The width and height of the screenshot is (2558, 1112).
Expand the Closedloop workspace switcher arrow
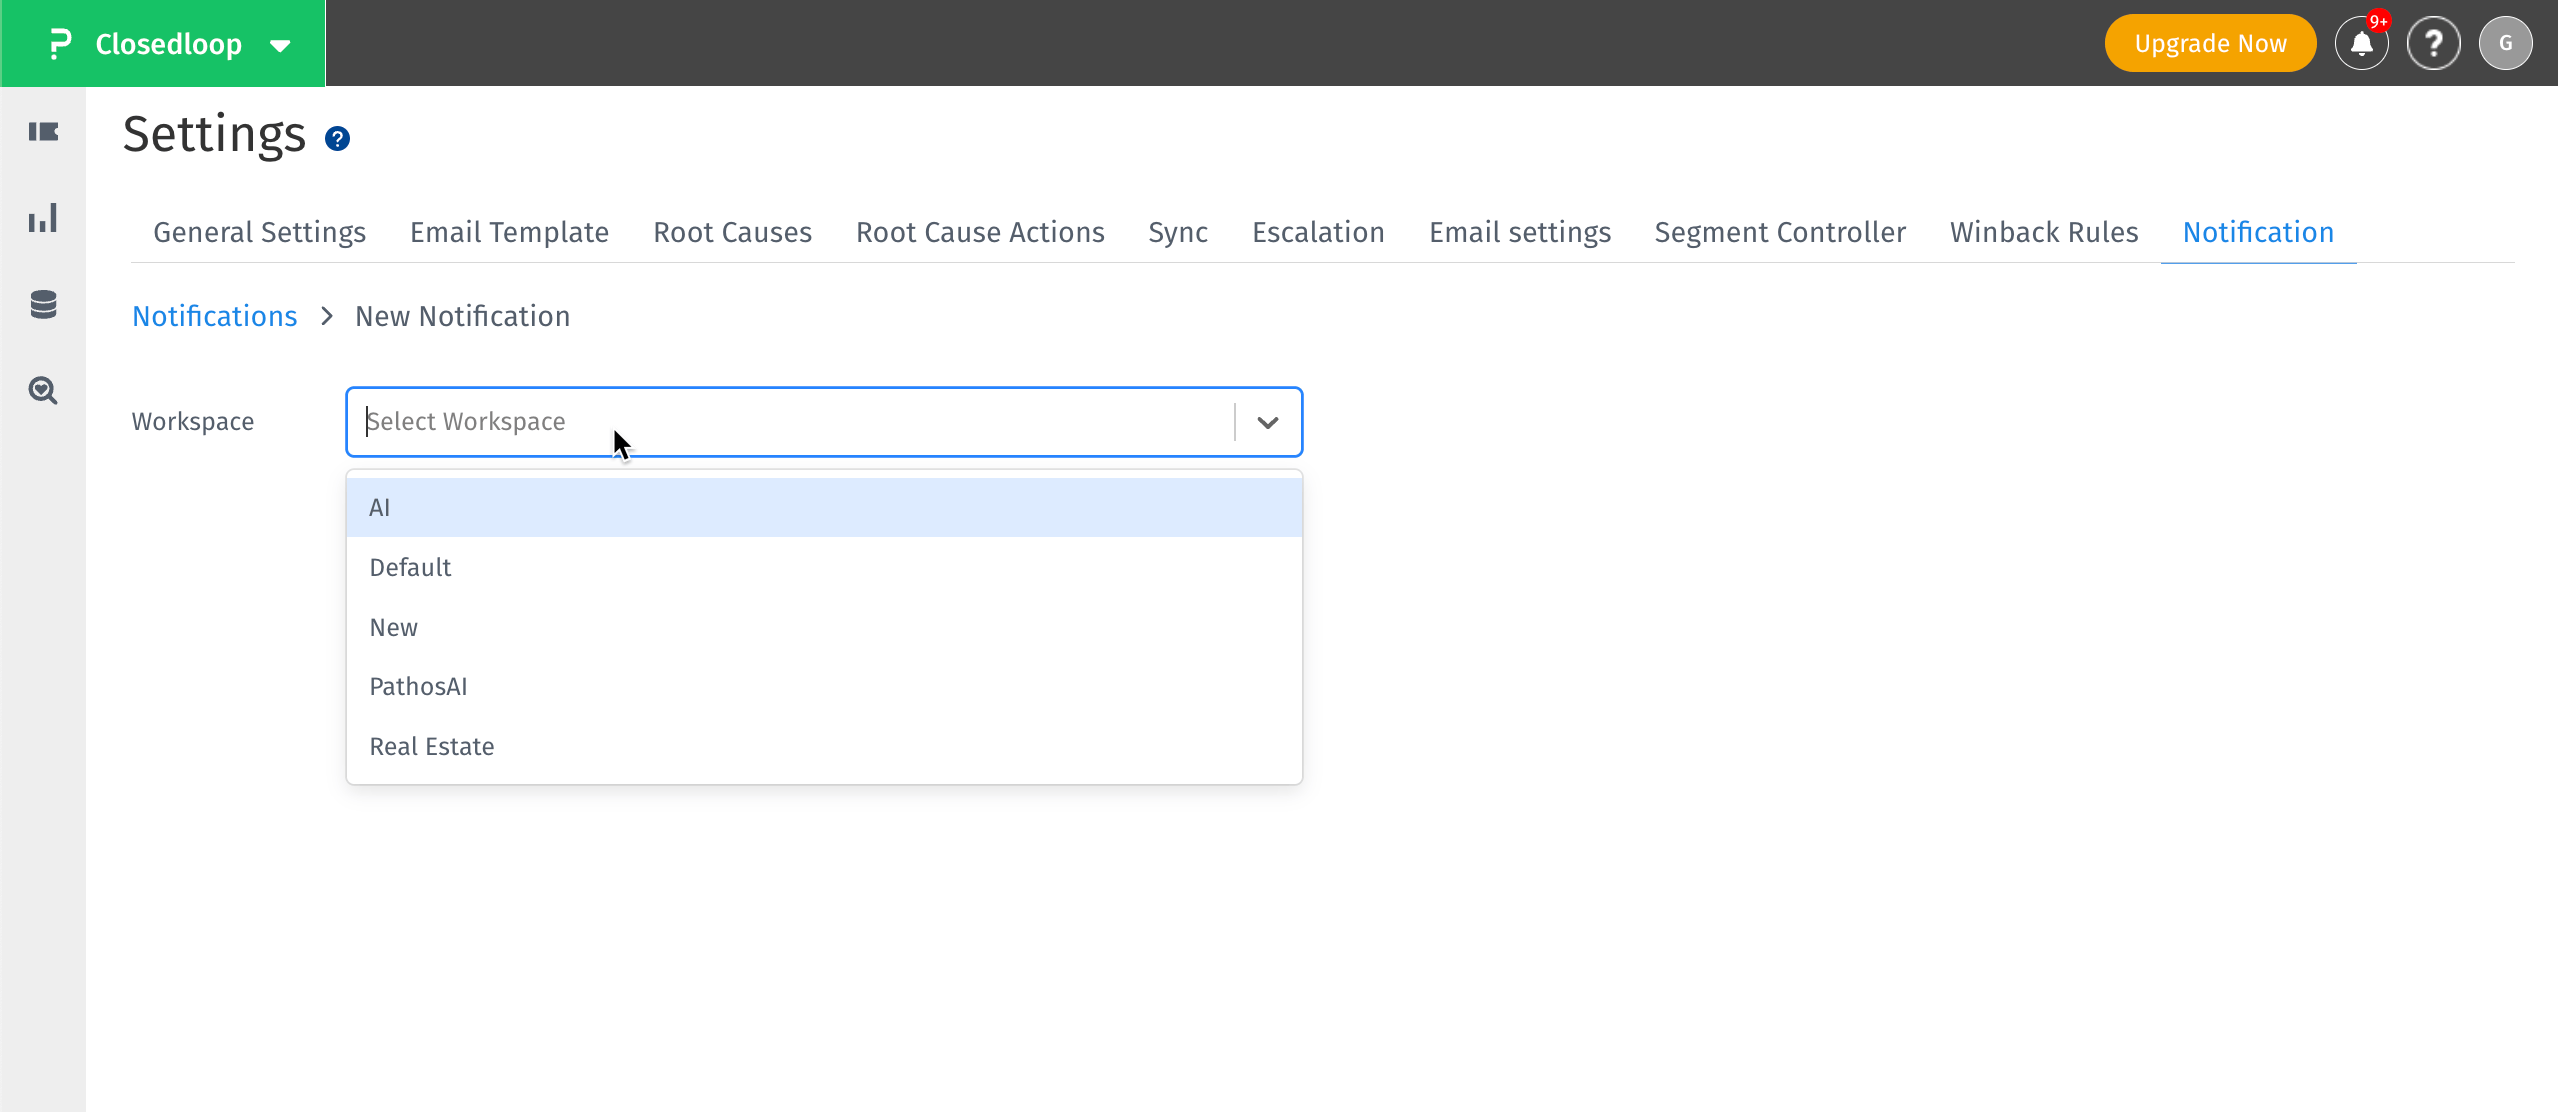(280, 44)
